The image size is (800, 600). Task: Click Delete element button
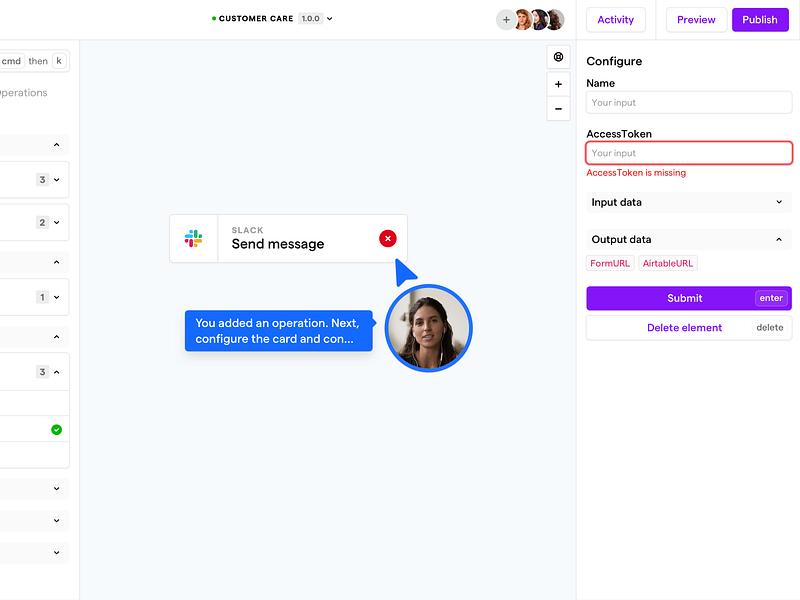(x=689, y=328)
